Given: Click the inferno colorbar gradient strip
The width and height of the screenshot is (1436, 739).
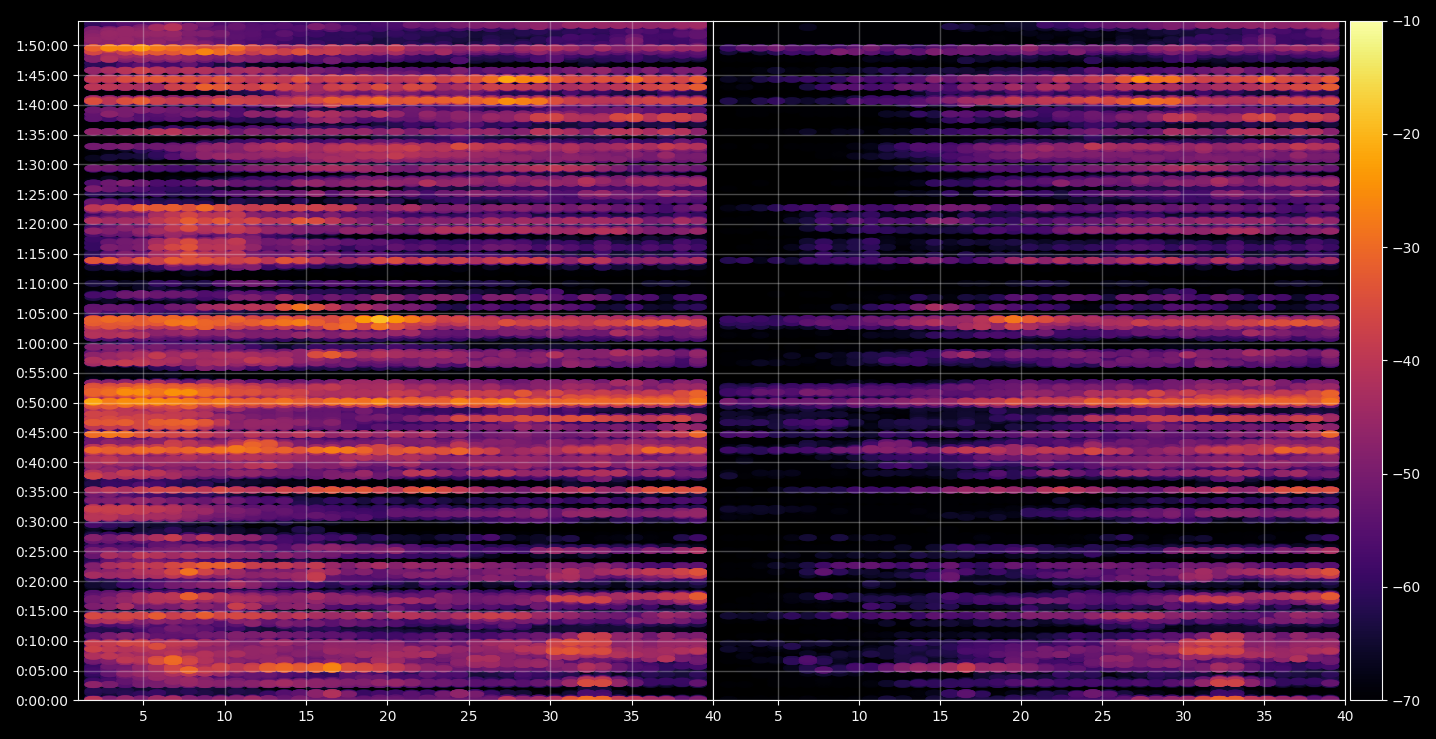Looking at the screenshot, I should [x=1366, y=361].
